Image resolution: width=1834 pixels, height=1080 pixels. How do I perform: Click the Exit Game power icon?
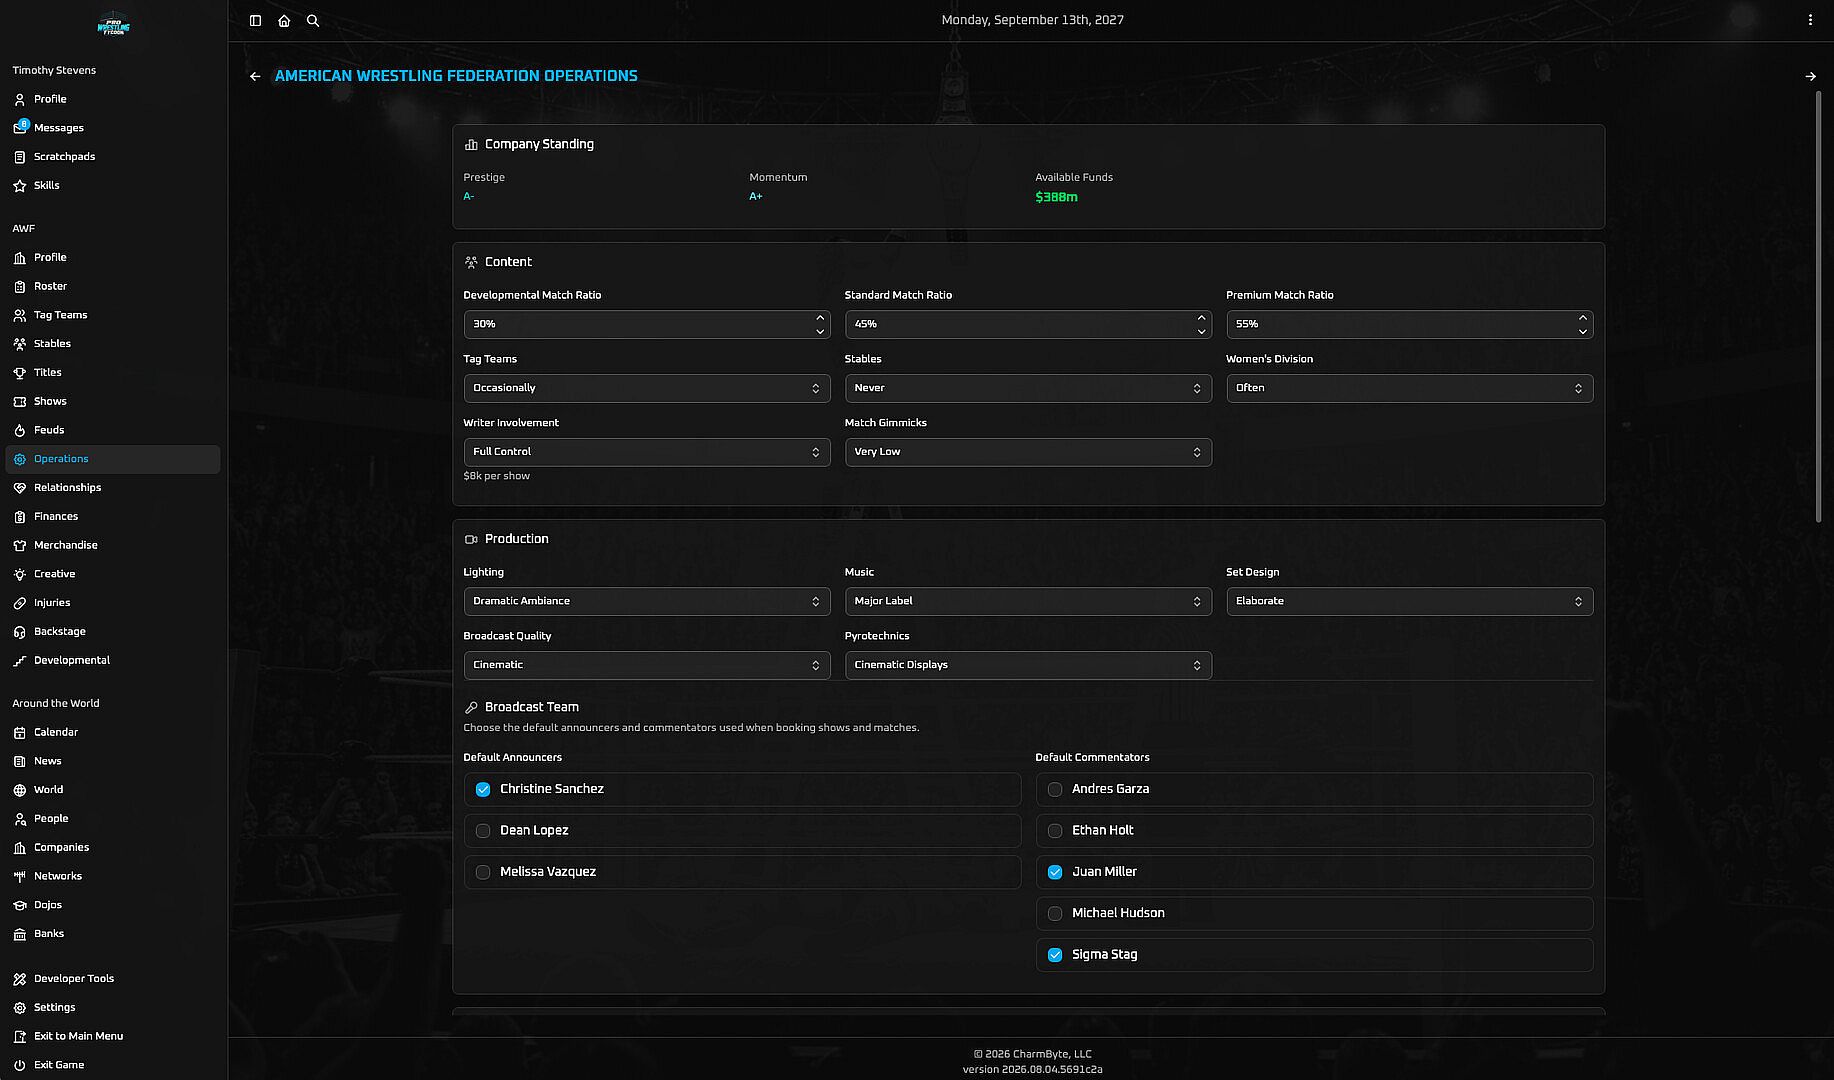click(20, 1065)
